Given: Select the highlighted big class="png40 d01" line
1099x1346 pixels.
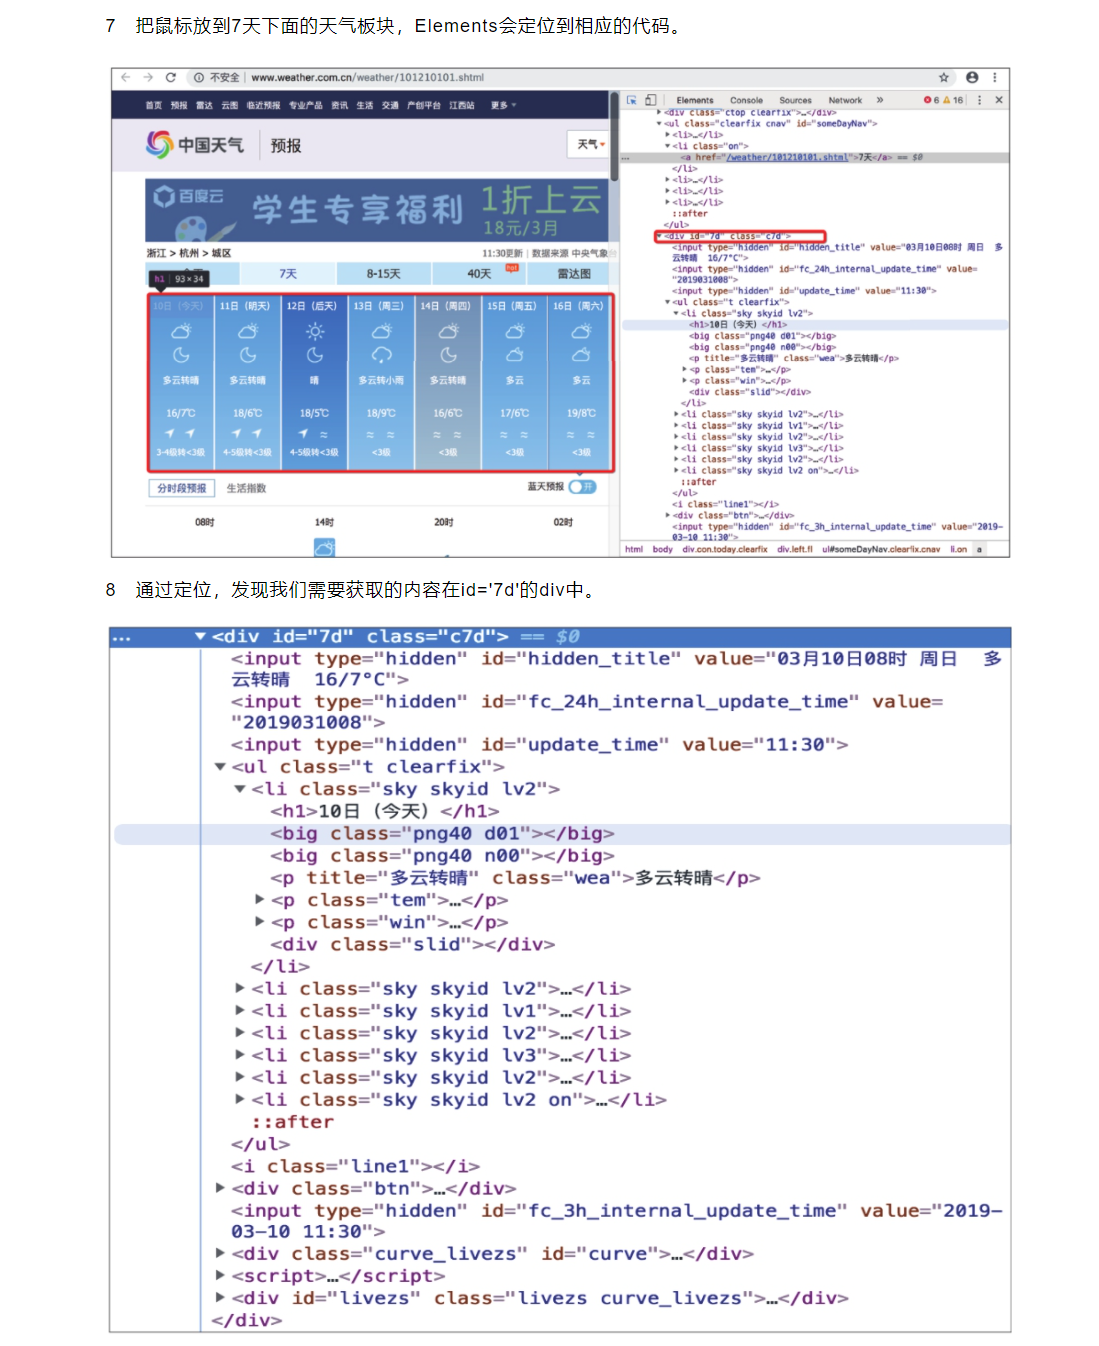Looking at the screenshot, I should click(x=562, y=834).
